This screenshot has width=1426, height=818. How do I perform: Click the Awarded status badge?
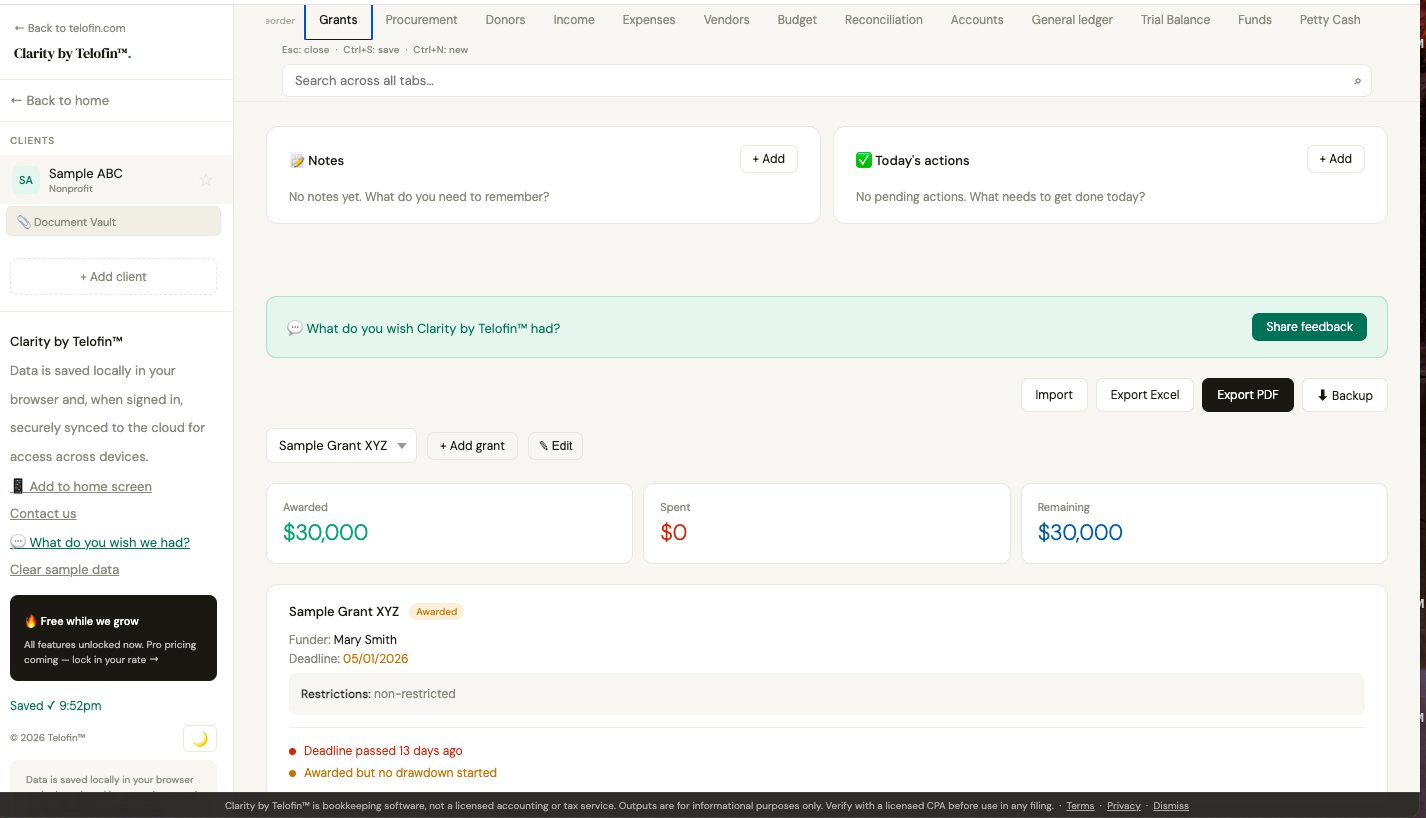coord(437,612)
